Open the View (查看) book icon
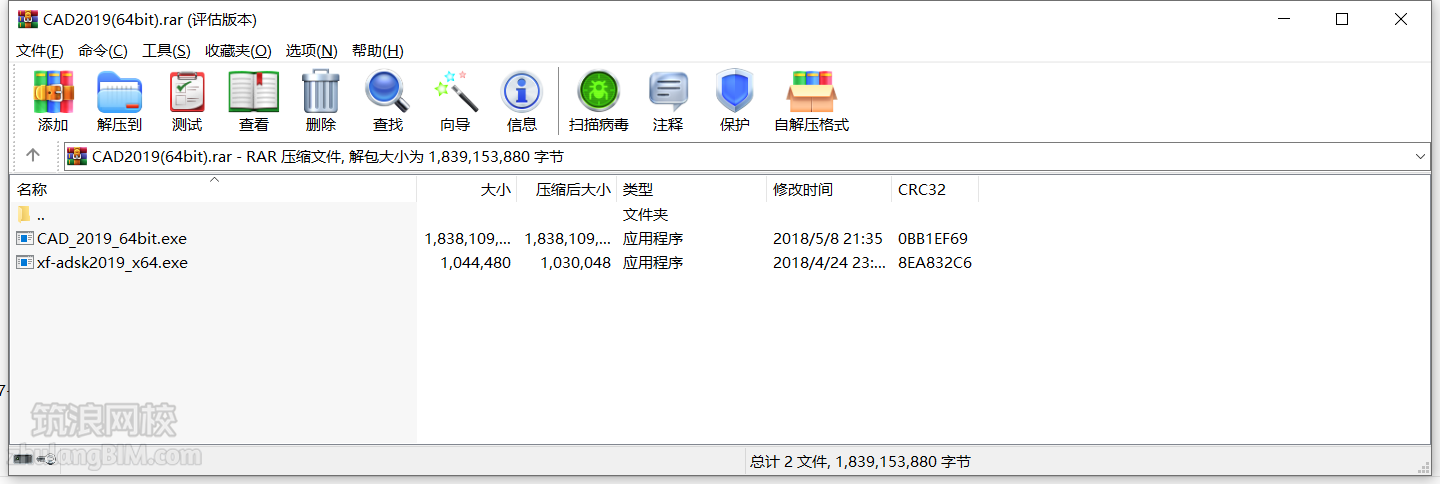 tap(254, 93)
